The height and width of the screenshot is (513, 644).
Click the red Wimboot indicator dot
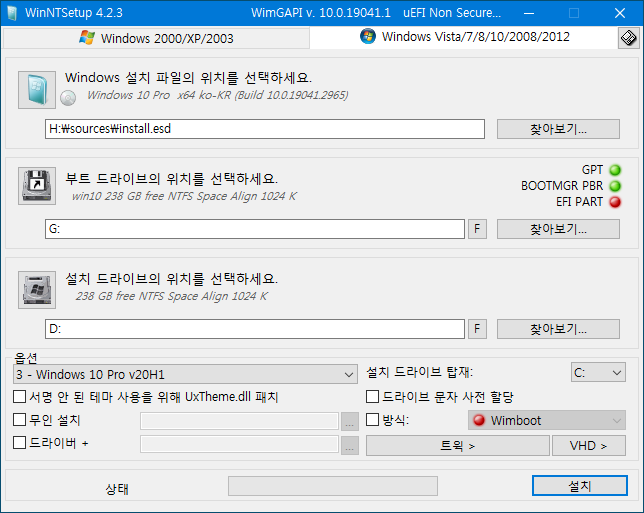tap(479, 420)
